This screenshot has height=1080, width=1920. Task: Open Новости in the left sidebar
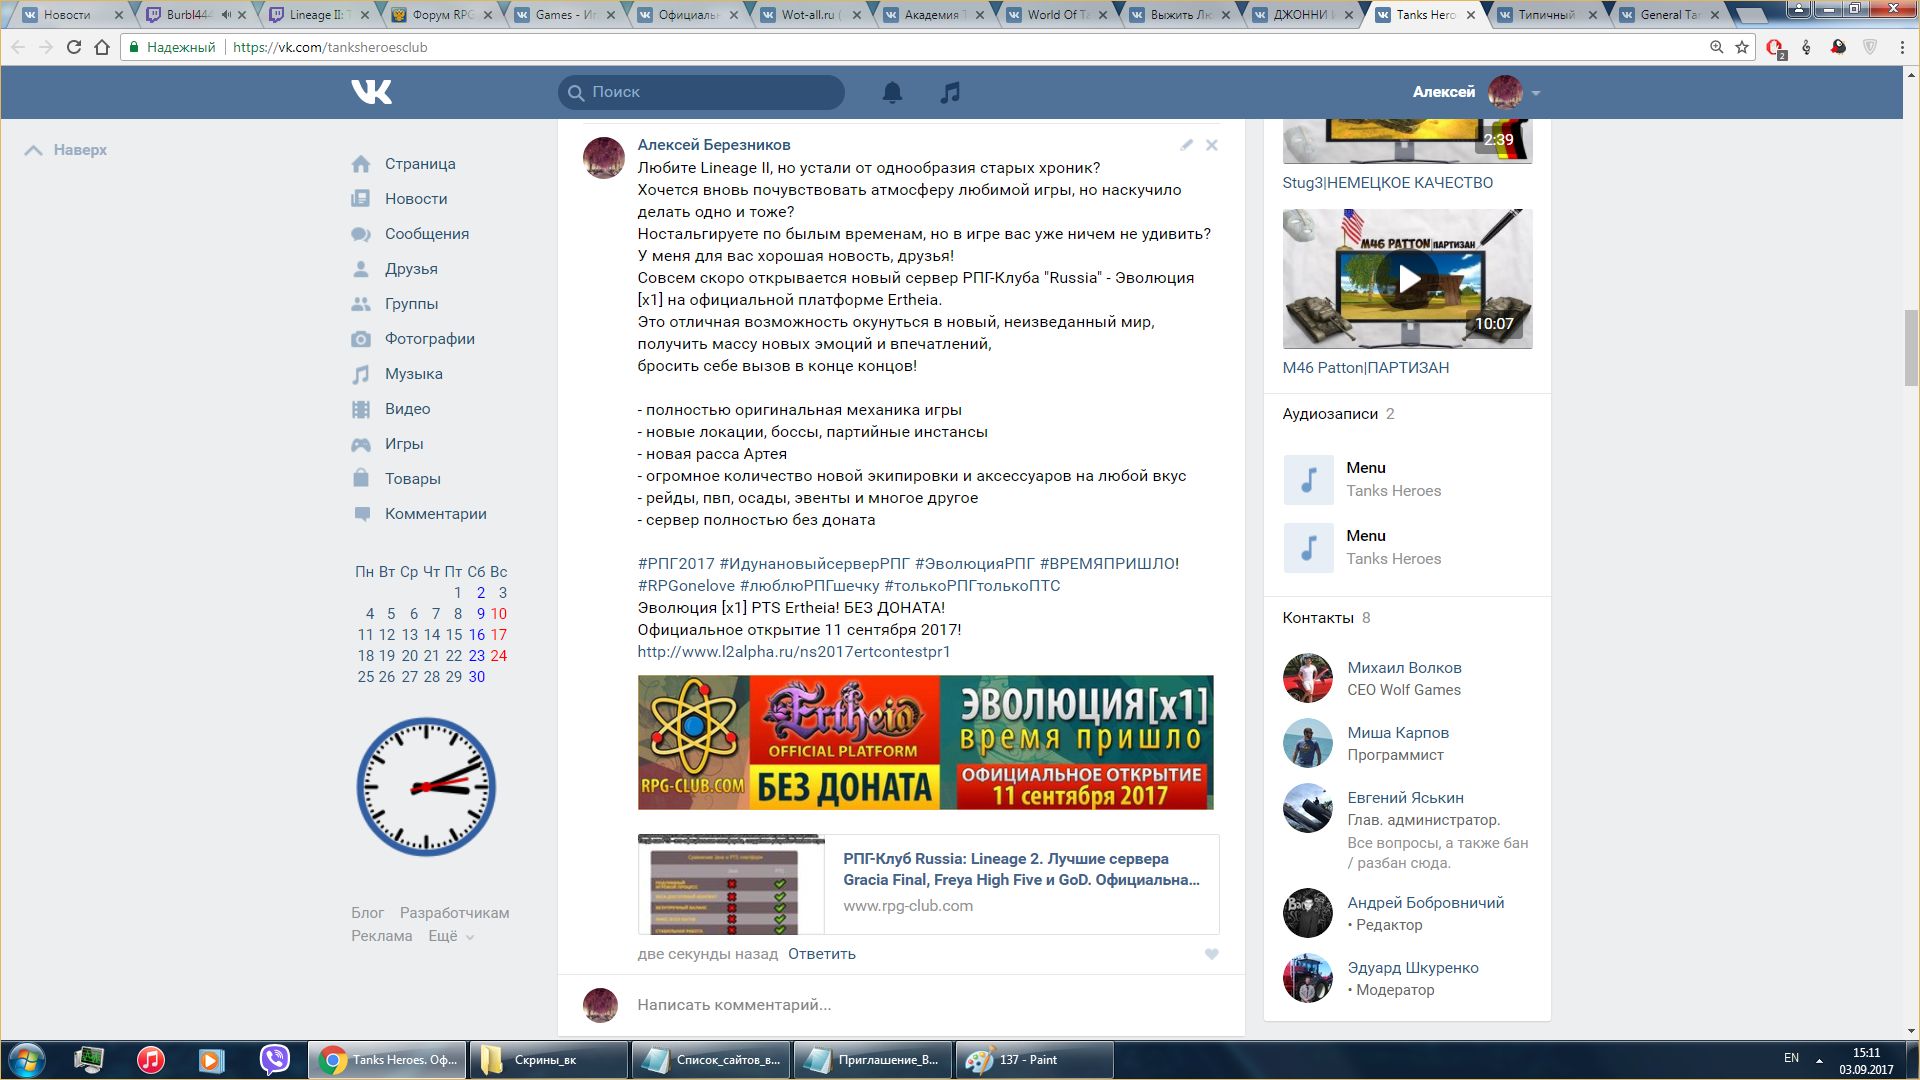[416, 199]
